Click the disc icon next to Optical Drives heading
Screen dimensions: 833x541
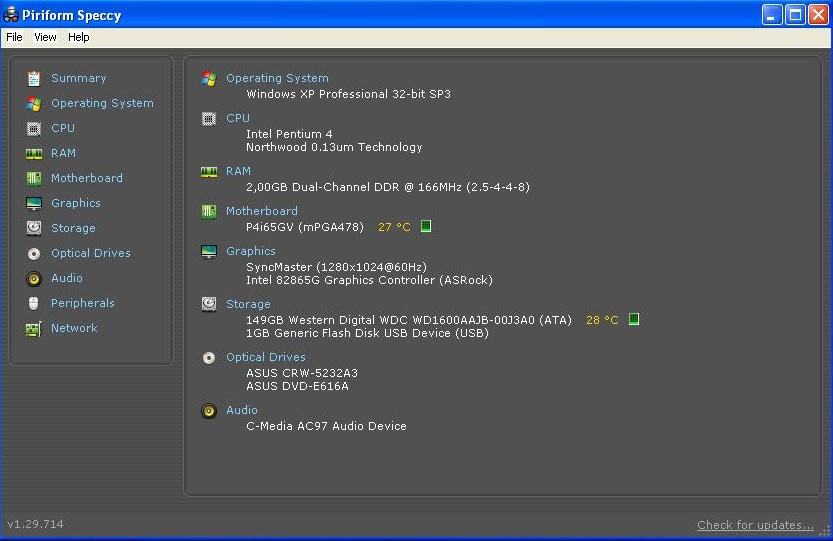(x=209, y=358)
